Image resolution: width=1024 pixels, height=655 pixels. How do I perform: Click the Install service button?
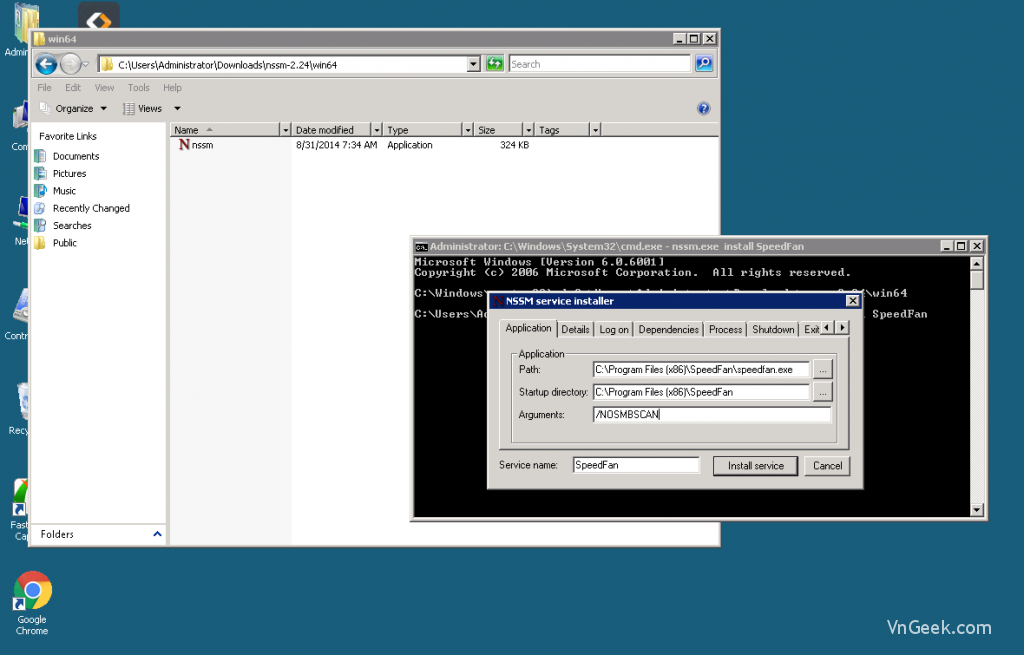point(756,466)
